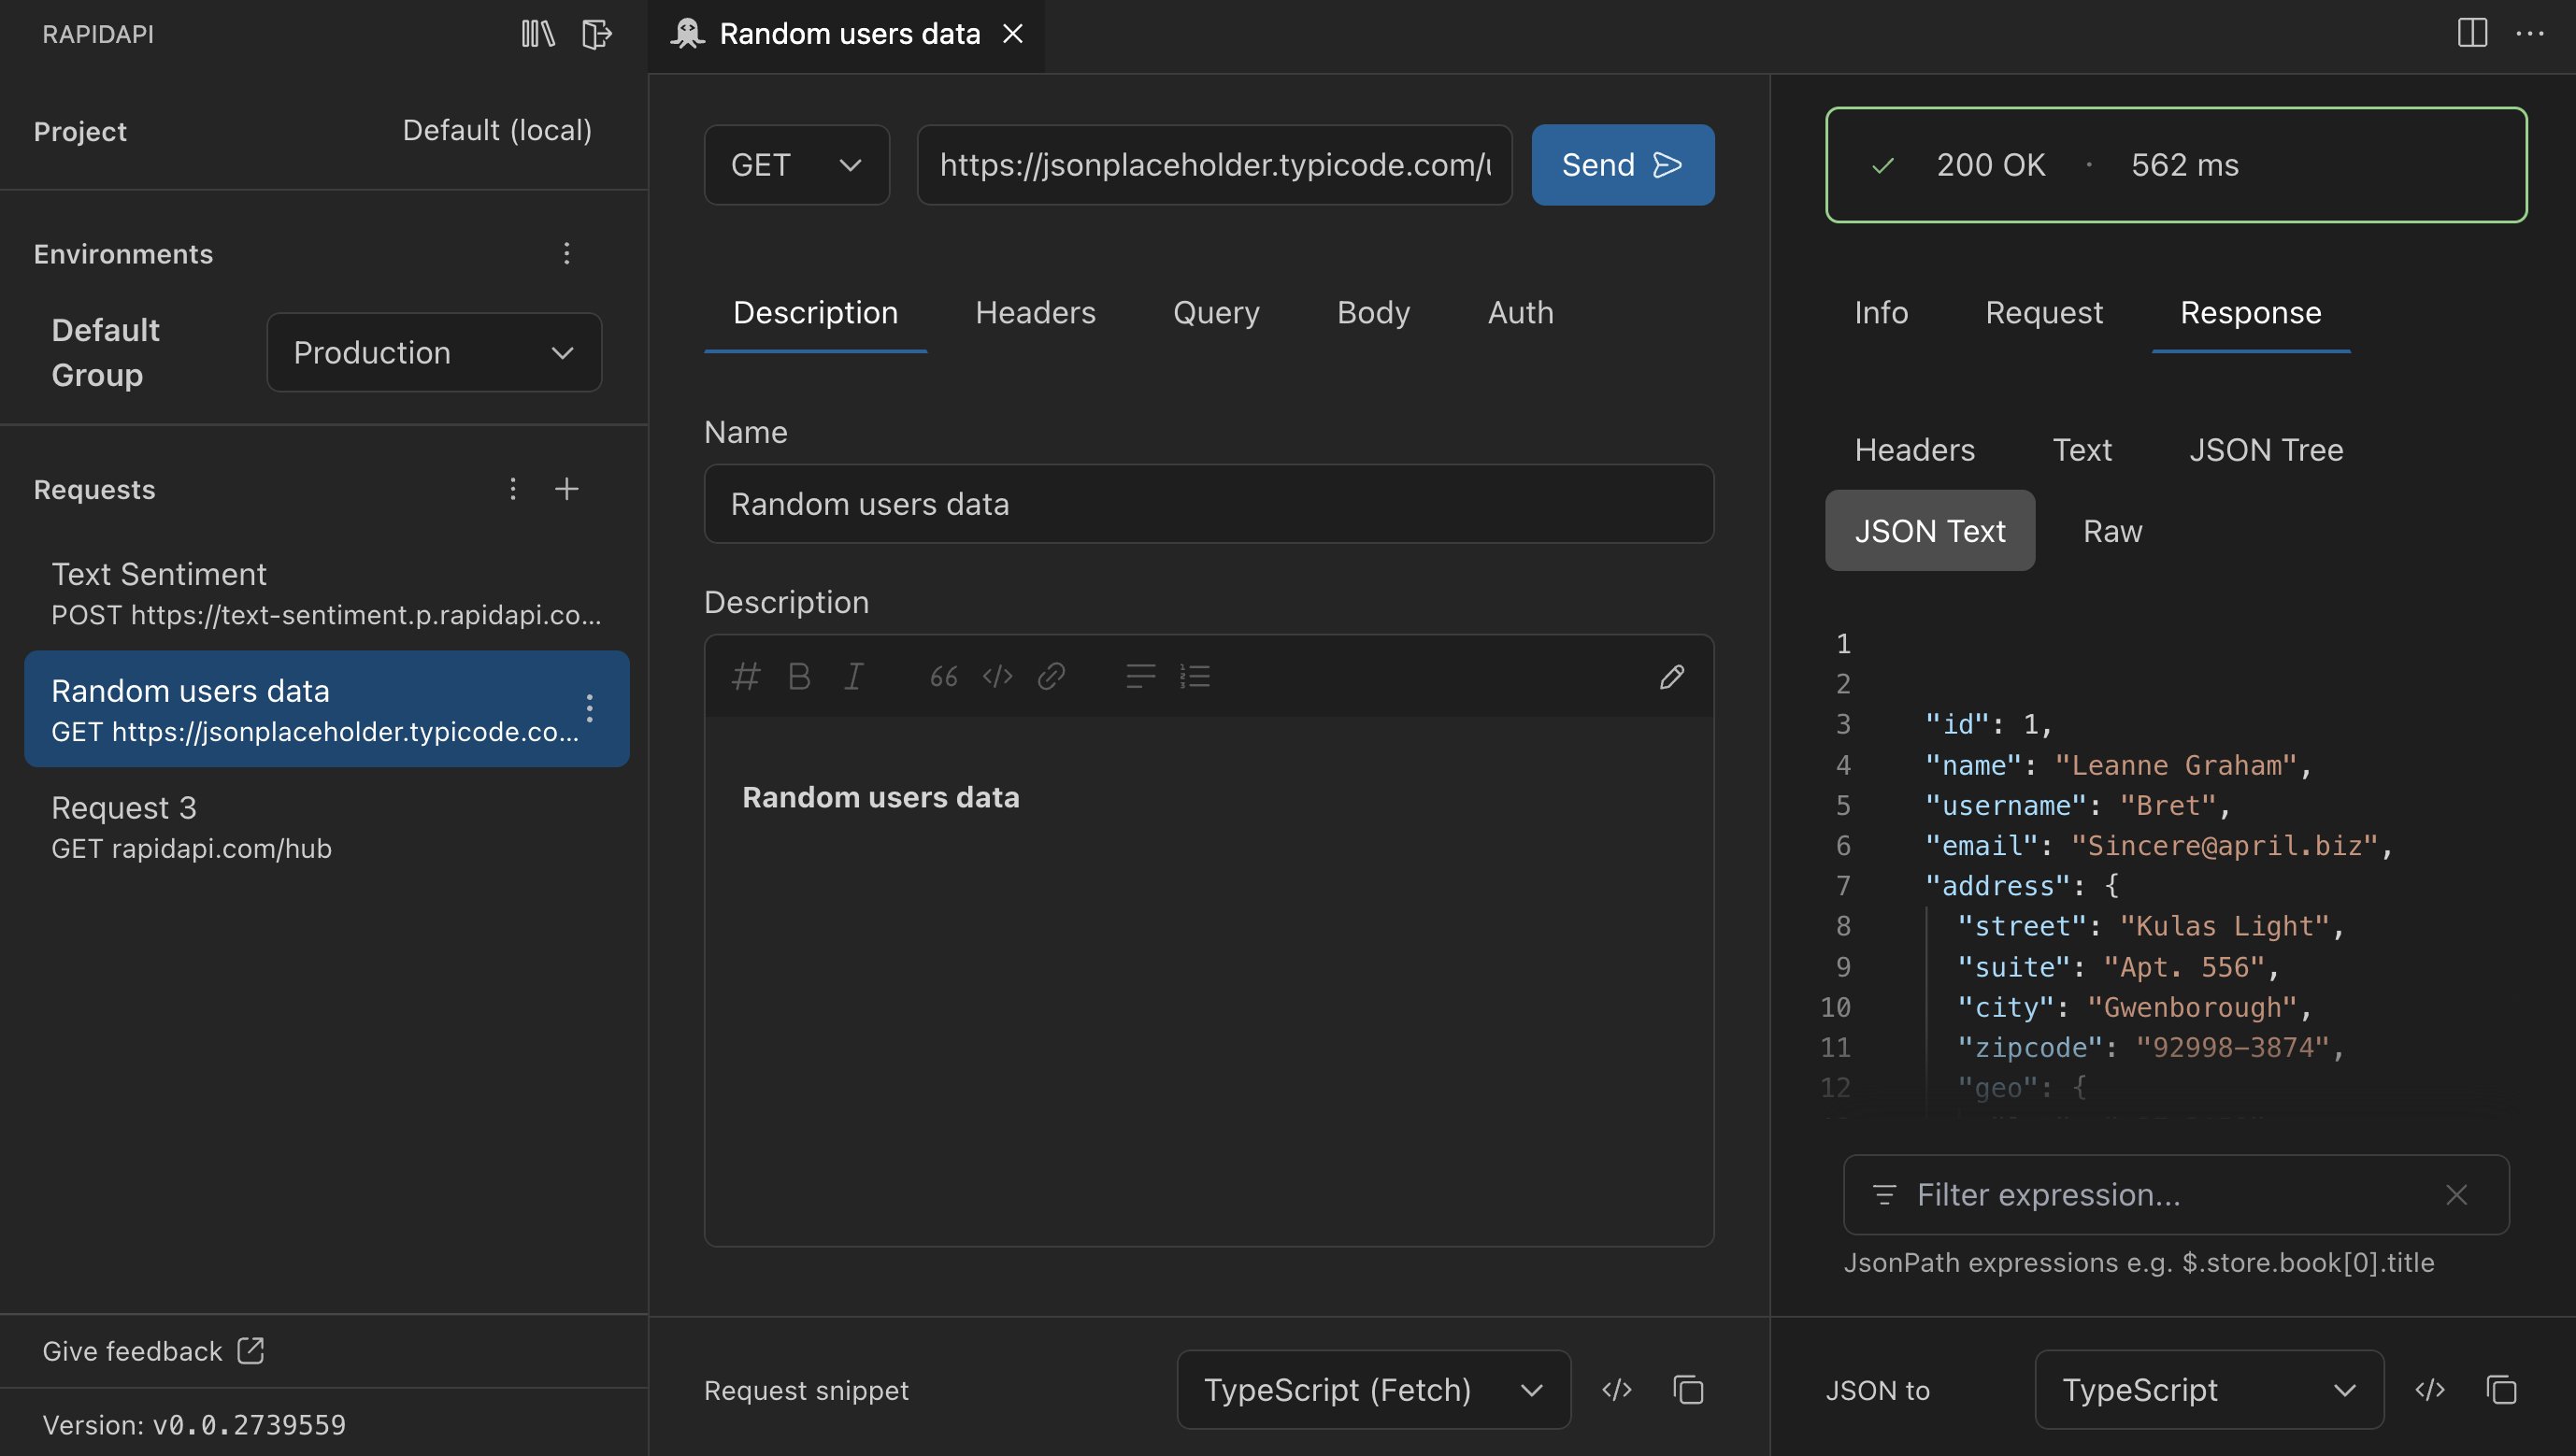The image size is (2576, 1456).
Task: Apply bold formatting in description editor
Action: pyautogui.click(x=799, y=676)
